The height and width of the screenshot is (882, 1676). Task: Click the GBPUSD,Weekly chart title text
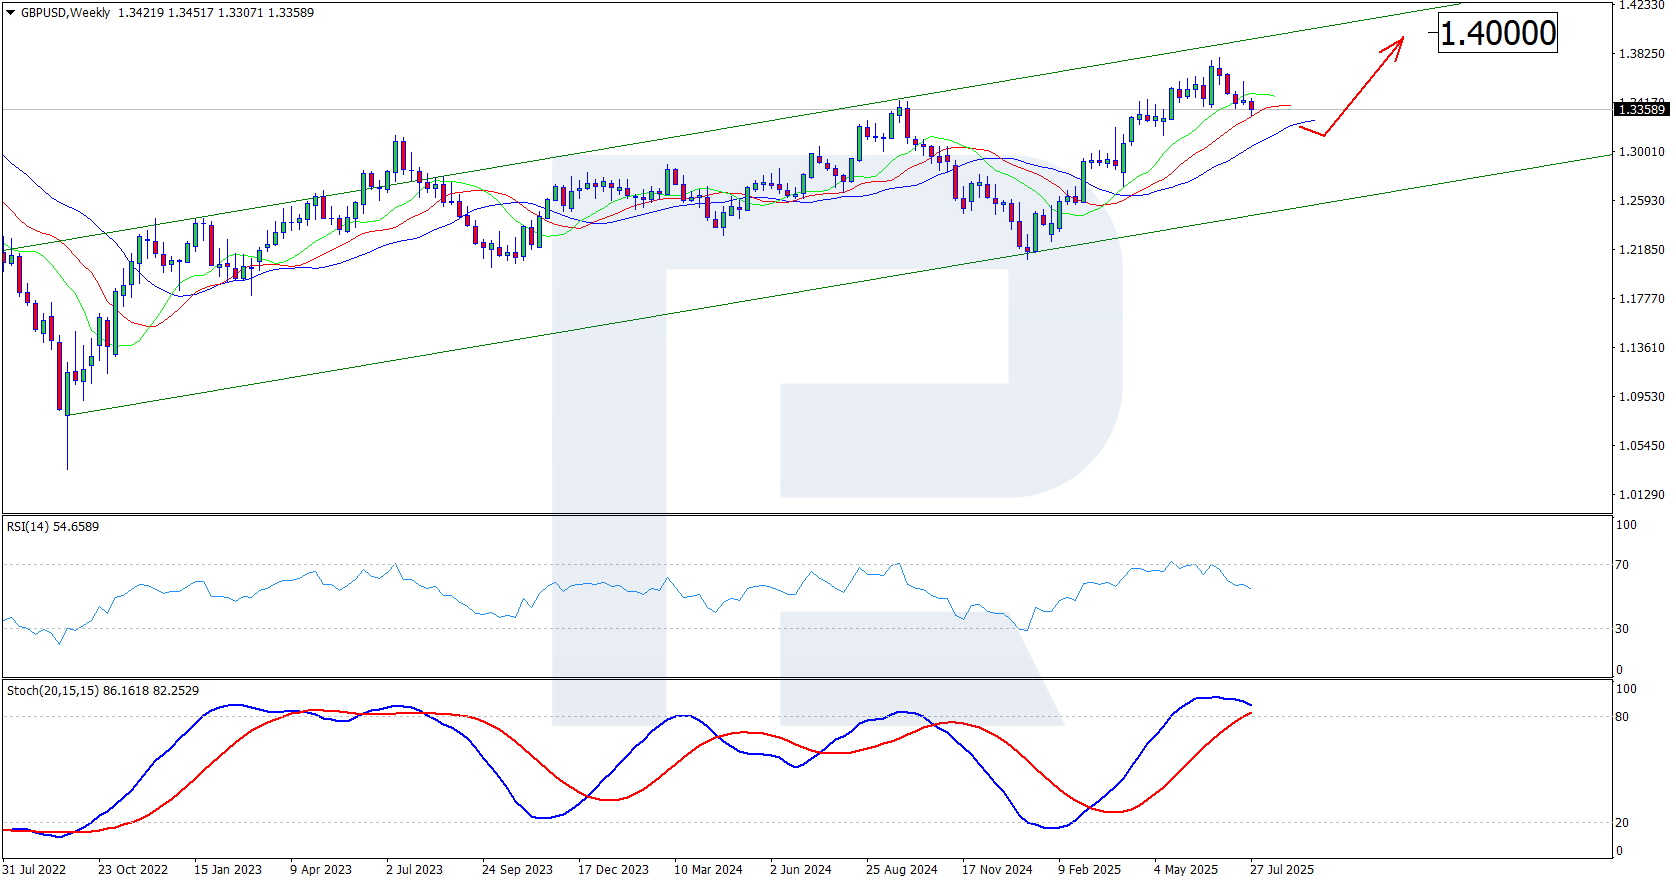pos(65,13)
